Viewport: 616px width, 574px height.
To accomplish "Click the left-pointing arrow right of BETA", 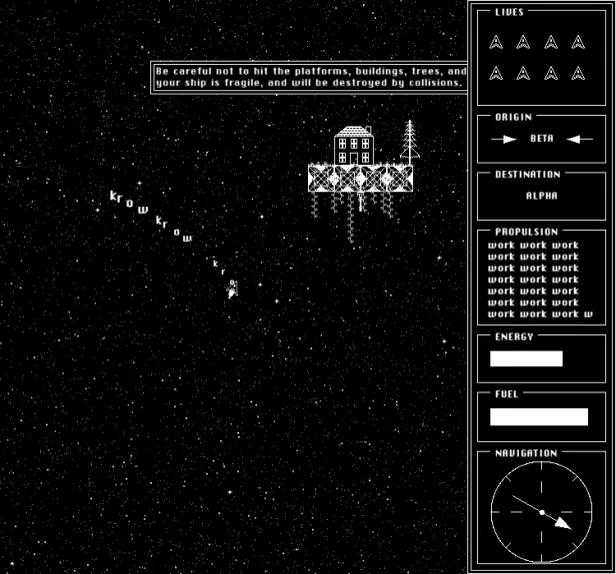I will coord(580,139).
